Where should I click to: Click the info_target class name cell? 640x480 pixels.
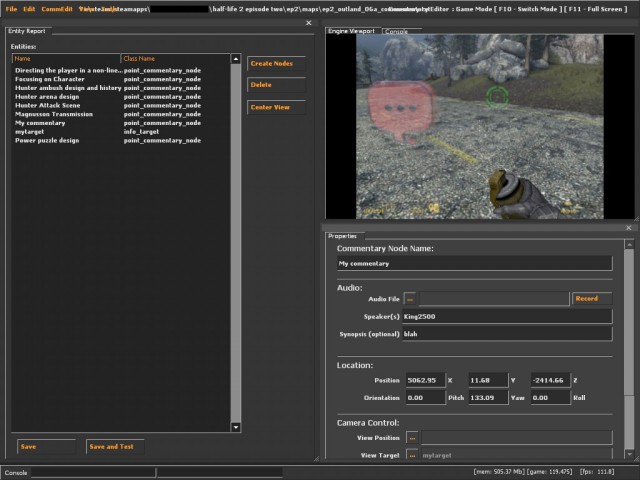pyautogui.click(x=141, y=132)
